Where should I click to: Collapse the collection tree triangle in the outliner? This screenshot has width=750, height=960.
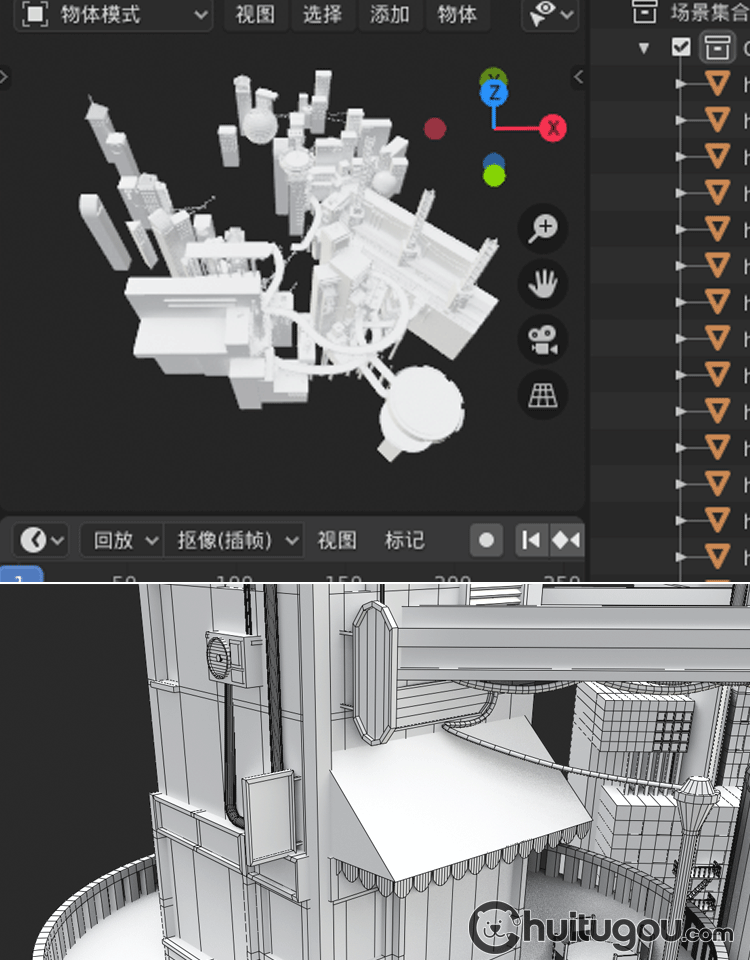(x=644, y=47)
